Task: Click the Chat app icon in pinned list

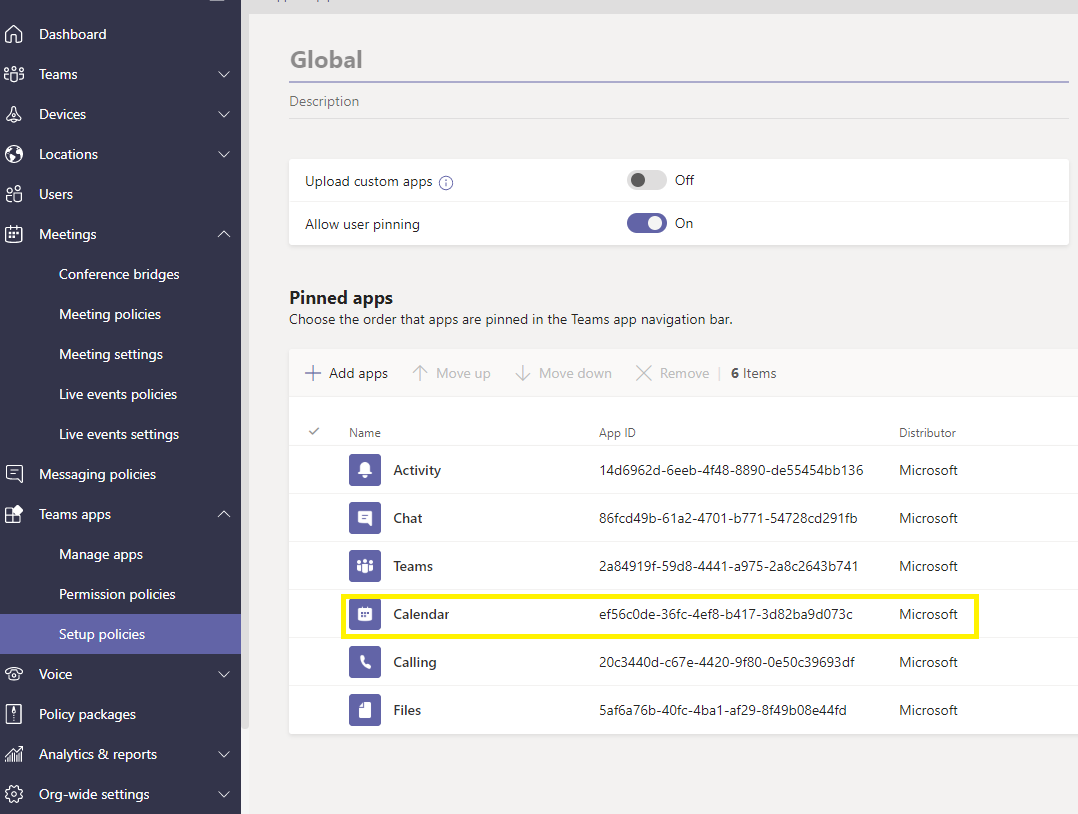Action: tap(365, 518)
